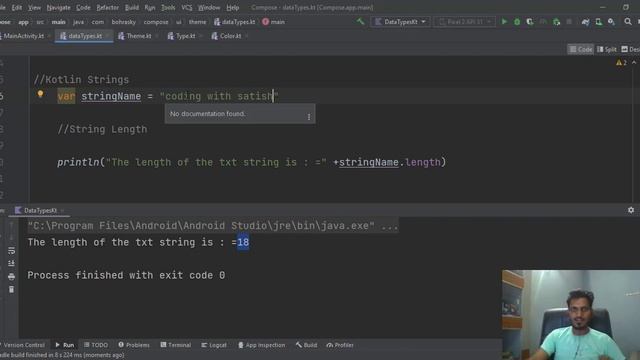This screenshot has width=640, height=360.
Task: Click 'bohrasky' breadcrumb in navigation bar
Action: coord(123,22)
